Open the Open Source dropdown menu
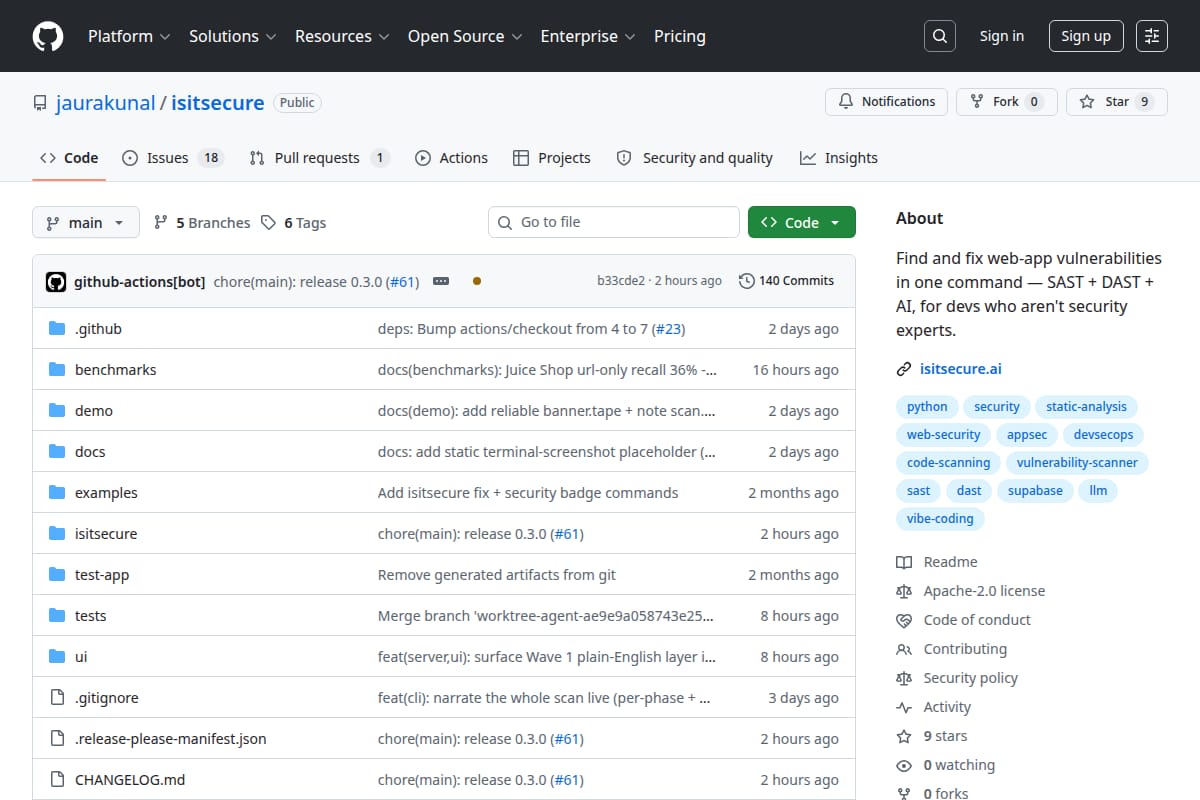1200x800 pixels. (x=465, y=36)
